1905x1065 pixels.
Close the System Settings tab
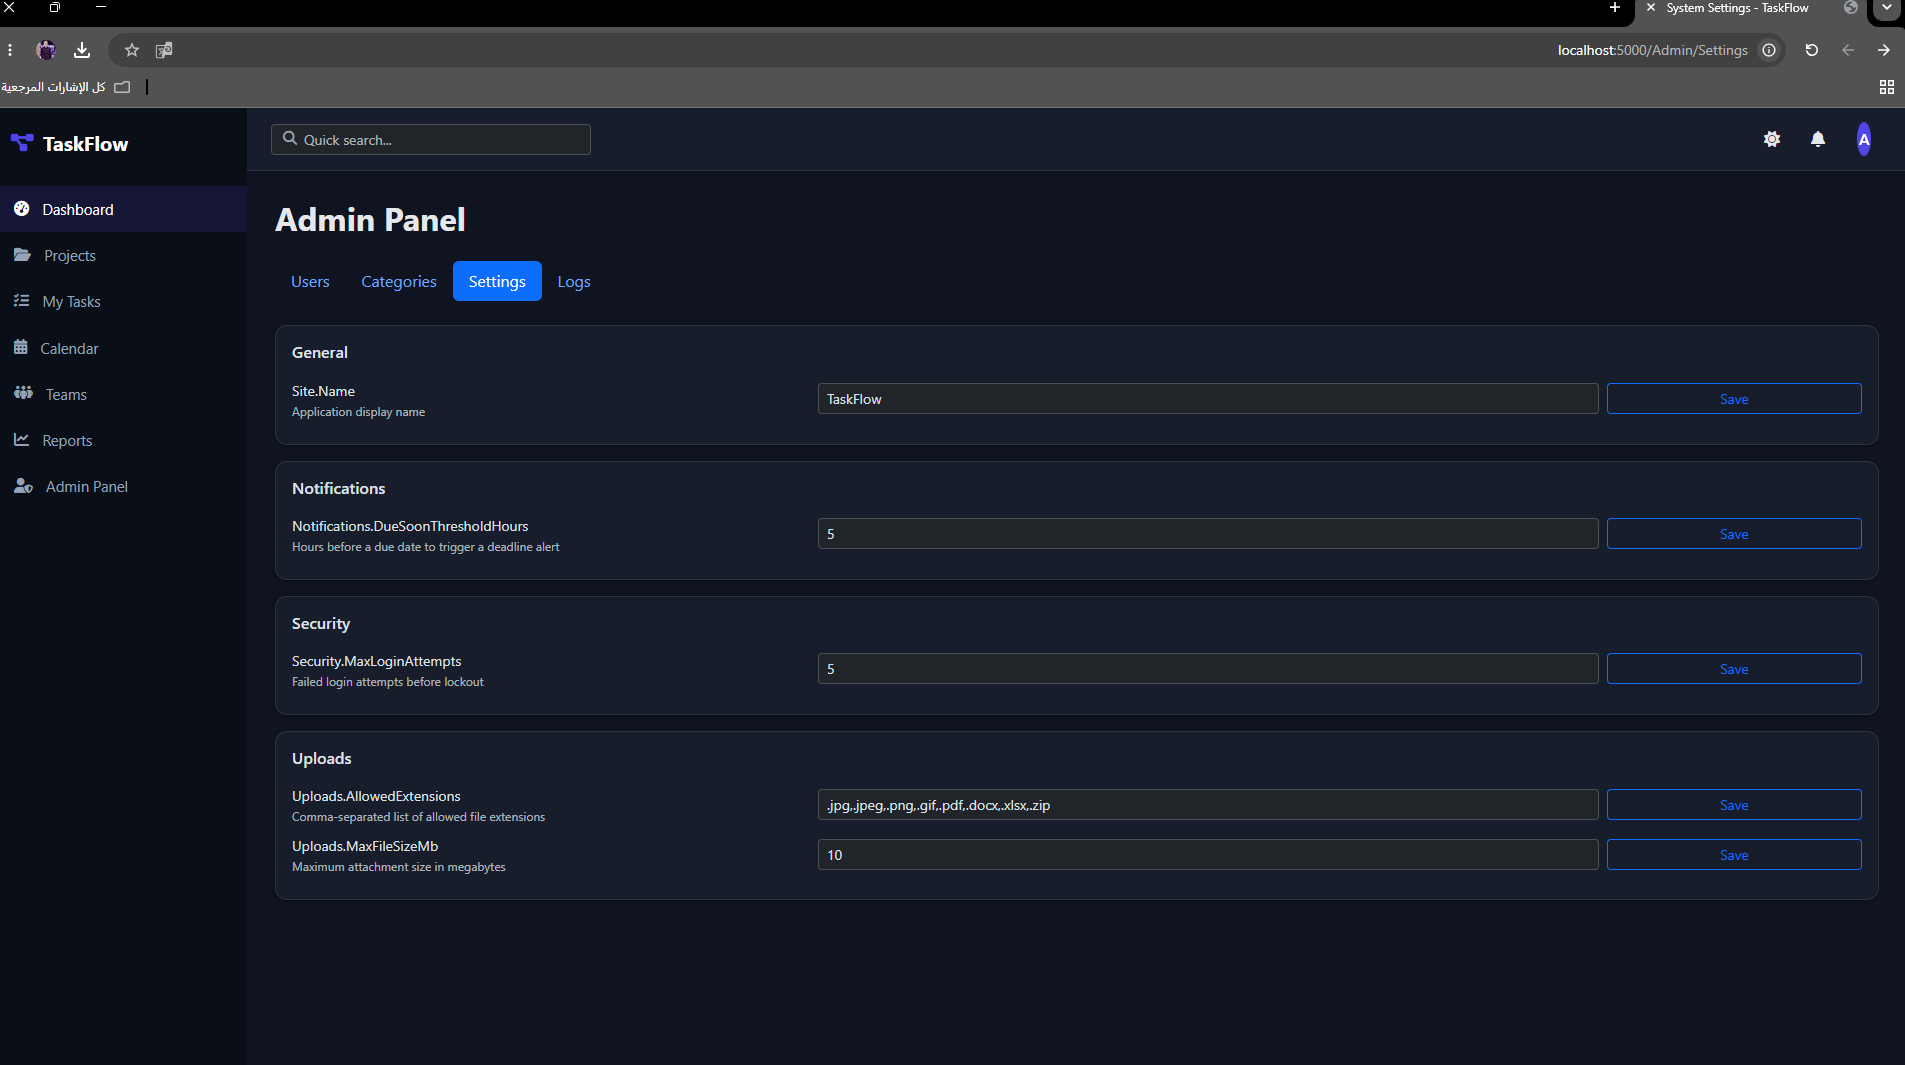pyautogui.click(x=1651, y=8)
